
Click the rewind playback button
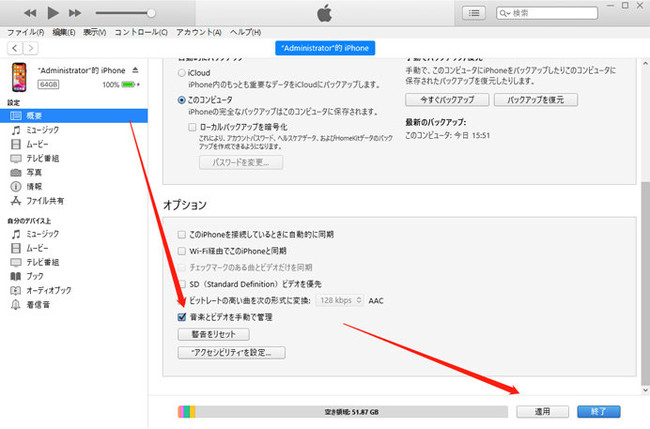(x=30, y=13)
